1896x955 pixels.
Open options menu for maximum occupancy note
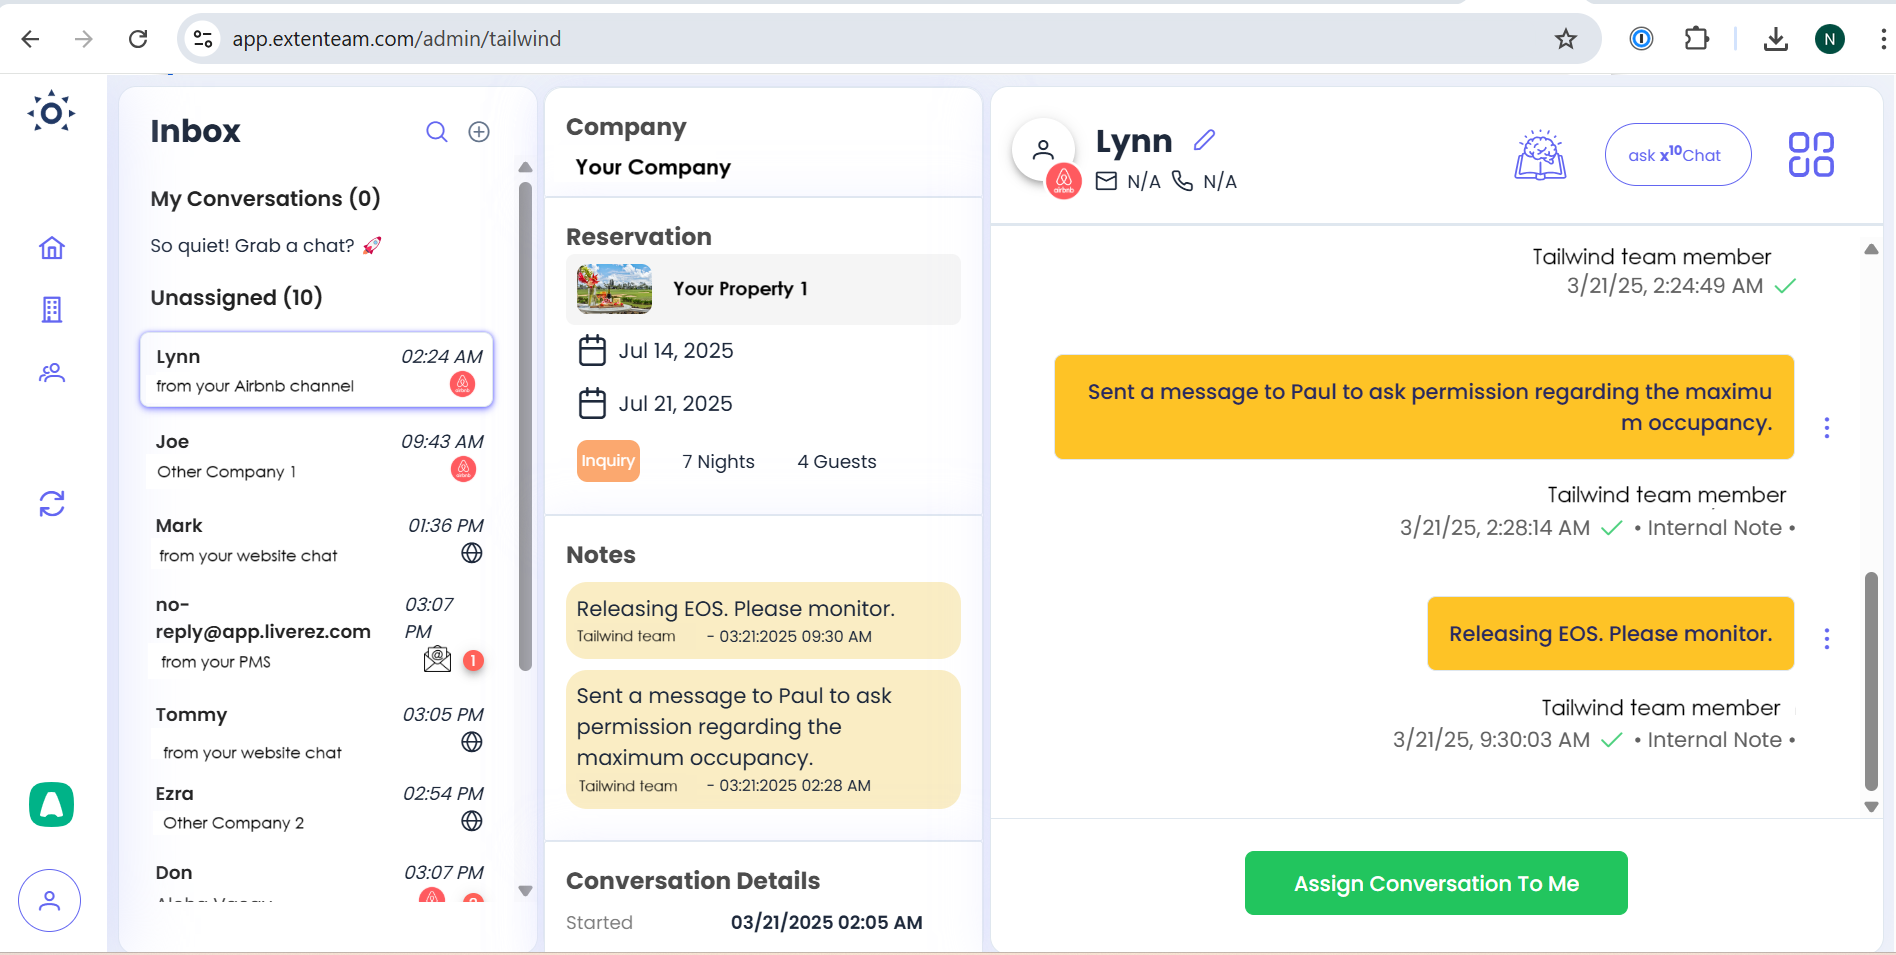pos(1827,428)
